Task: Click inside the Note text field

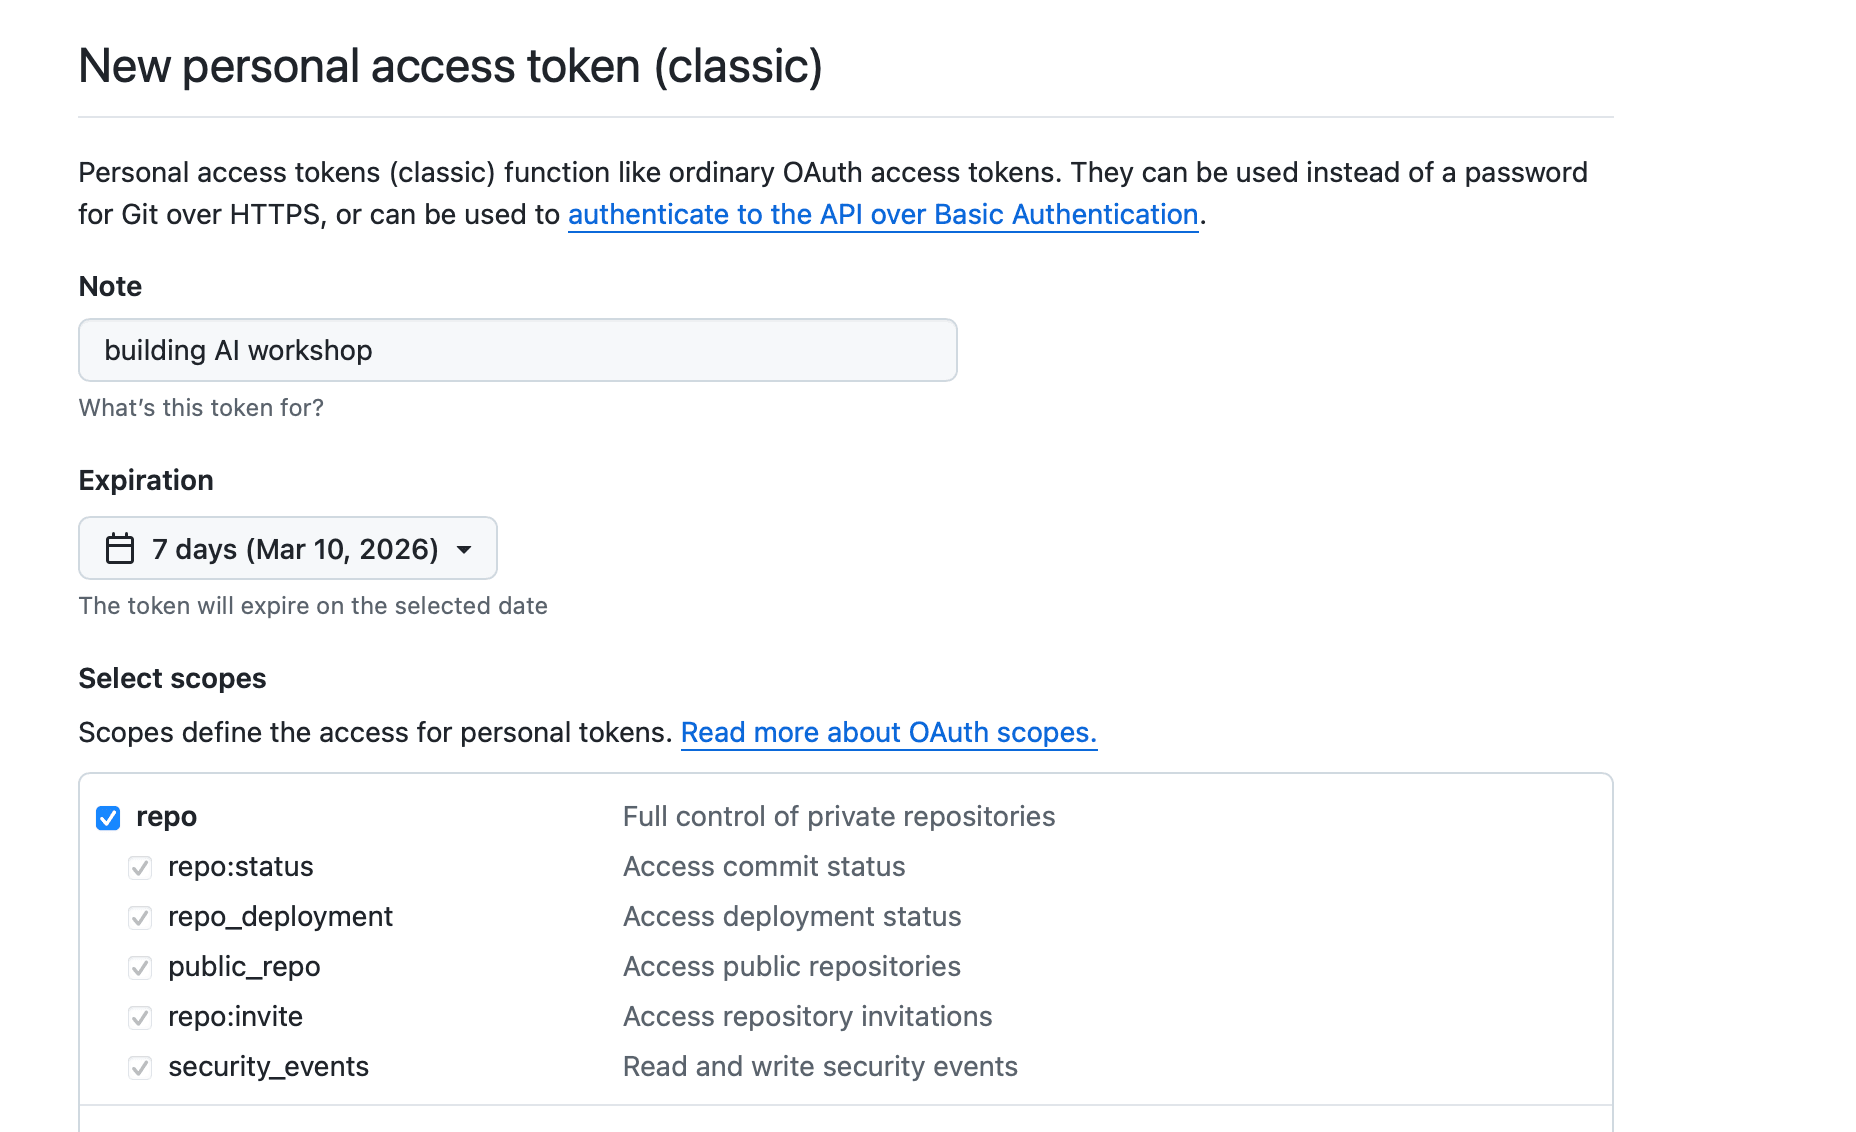Action: pos(517,350)
